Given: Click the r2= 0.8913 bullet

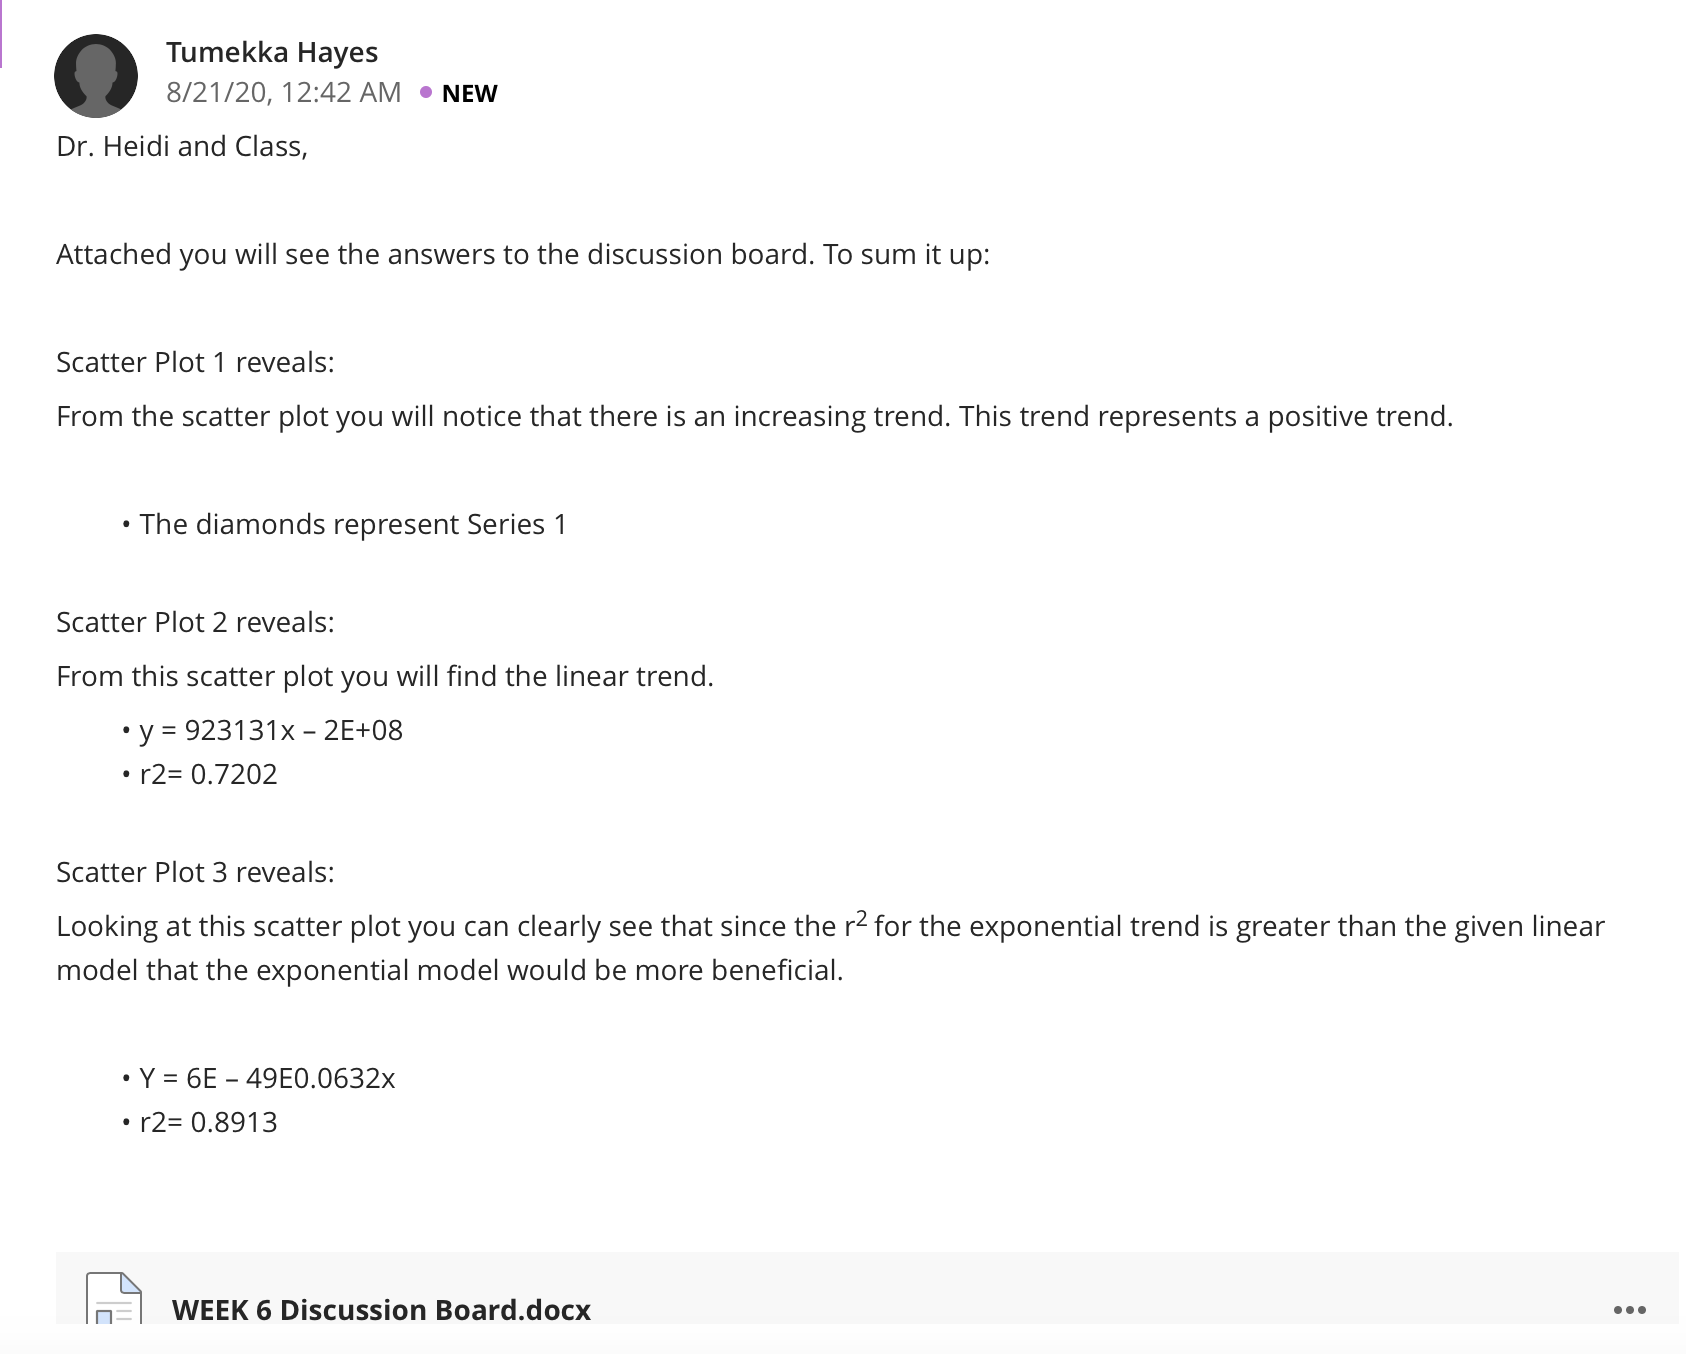Looking at the screenshot, I should 208,1122.
